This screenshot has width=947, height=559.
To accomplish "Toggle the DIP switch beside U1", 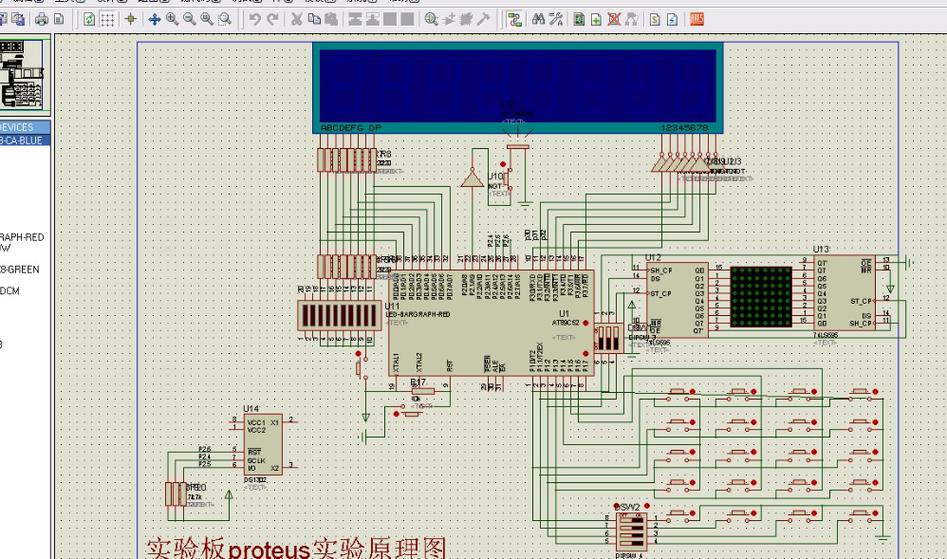I will pos(608,339).
